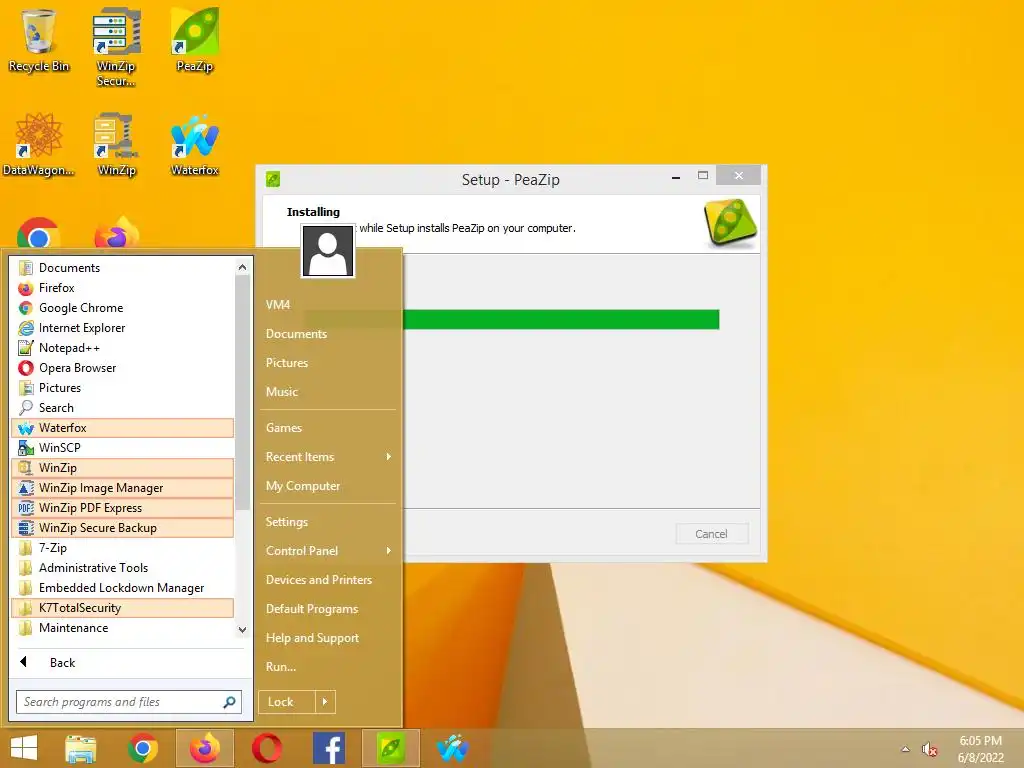Expand the Control Panel submenu
Screen dimensions: 1024x768
click(x=328, y=551)
